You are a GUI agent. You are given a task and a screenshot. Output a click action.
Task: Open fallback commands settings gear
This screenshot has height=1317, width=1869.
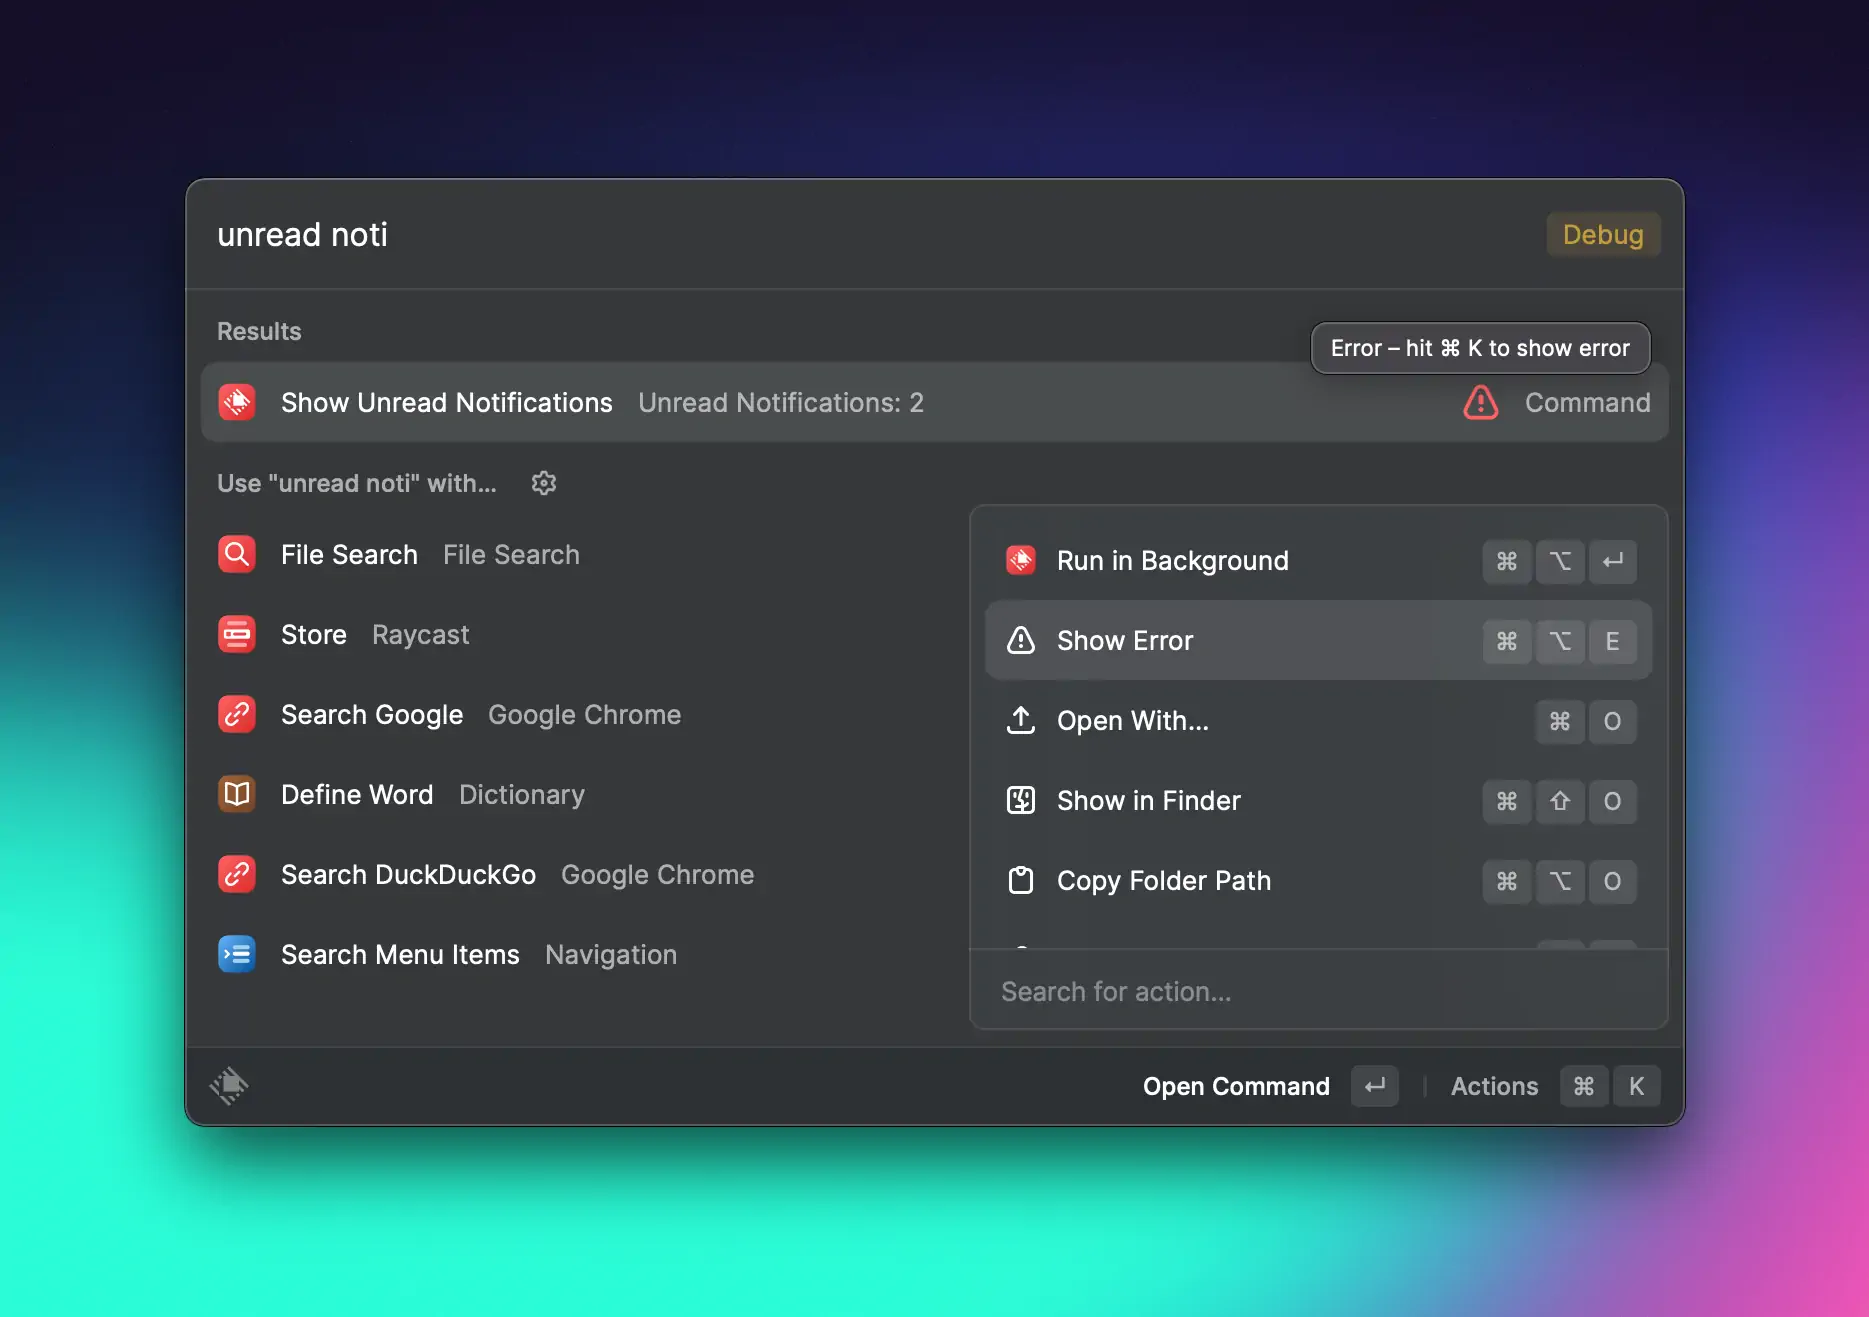pos(543,483)
